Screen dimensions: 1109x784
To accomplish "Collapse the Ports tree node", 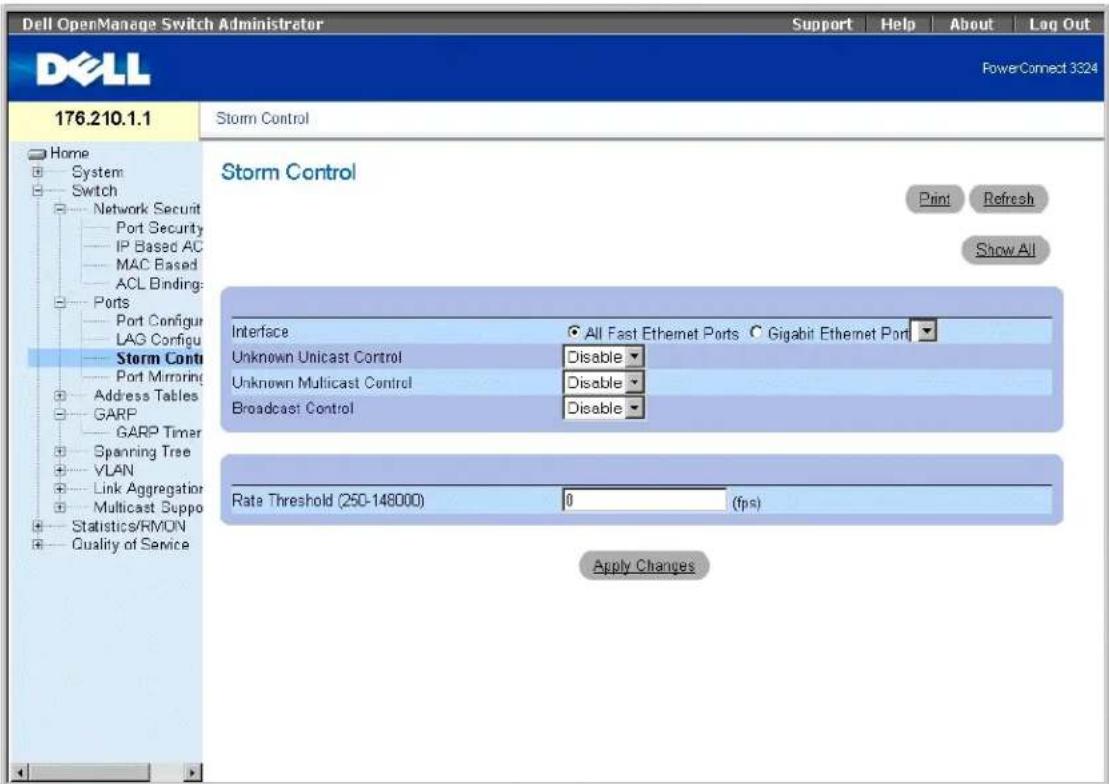I will pos(60,303).
